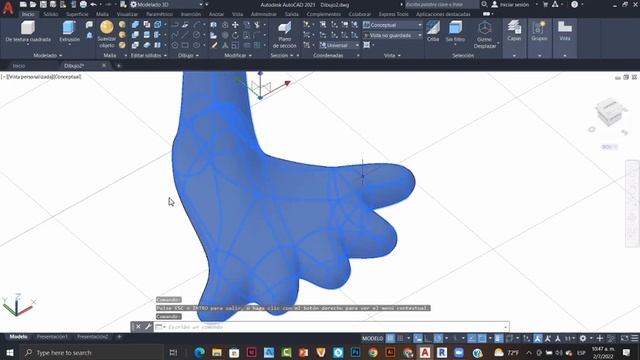This screenshot has height=360, width=640.
Task: Switch to the Inicio document tab
Action: pos(19,65)
